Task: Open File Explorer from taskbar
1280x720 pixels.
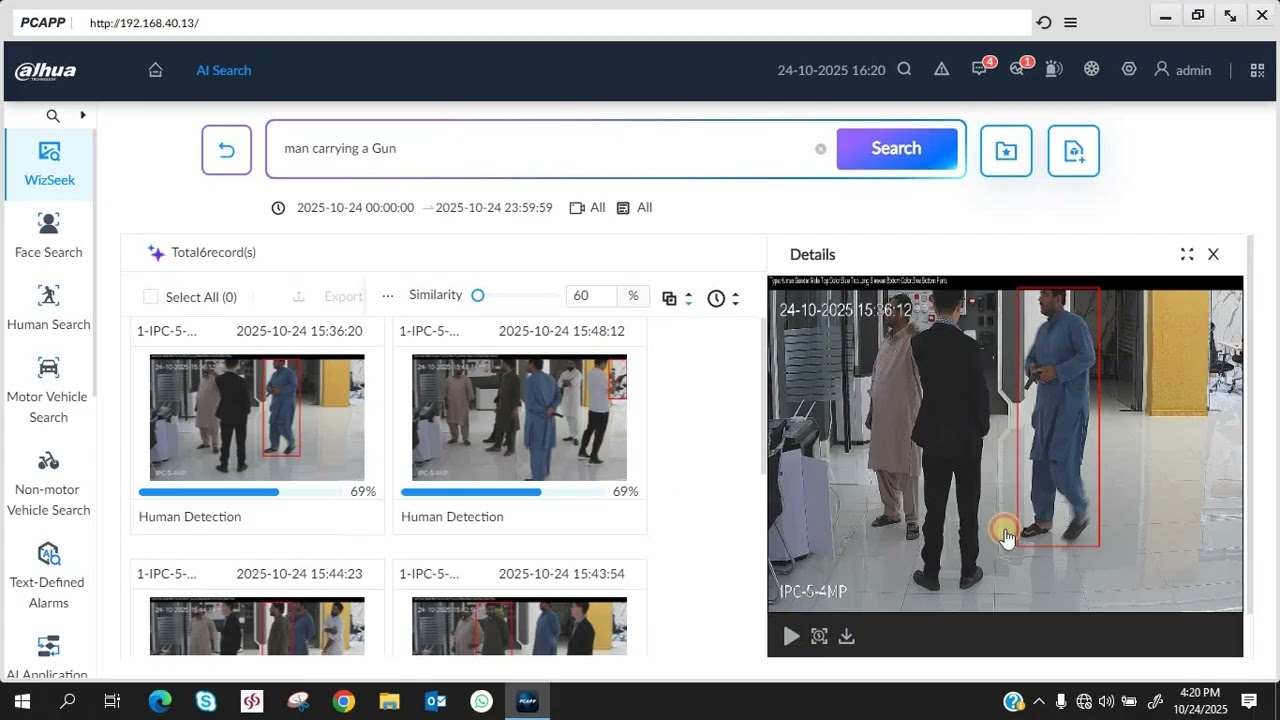Action: pyautogui.click(x=389, y=701)
